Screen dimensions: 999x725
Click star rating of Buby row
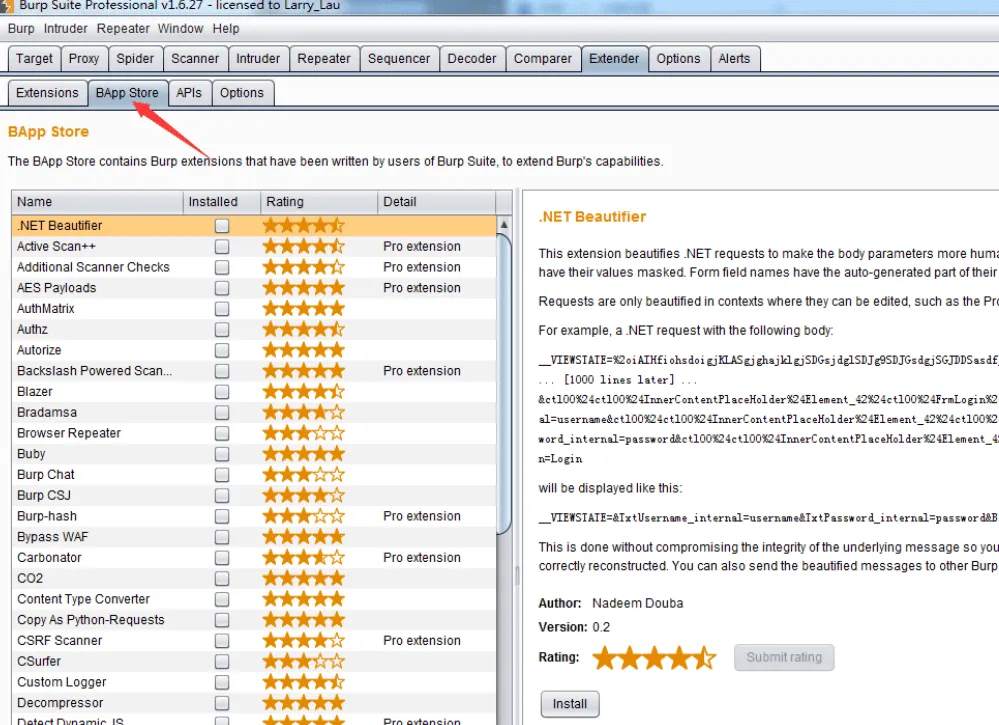point(304,454)
